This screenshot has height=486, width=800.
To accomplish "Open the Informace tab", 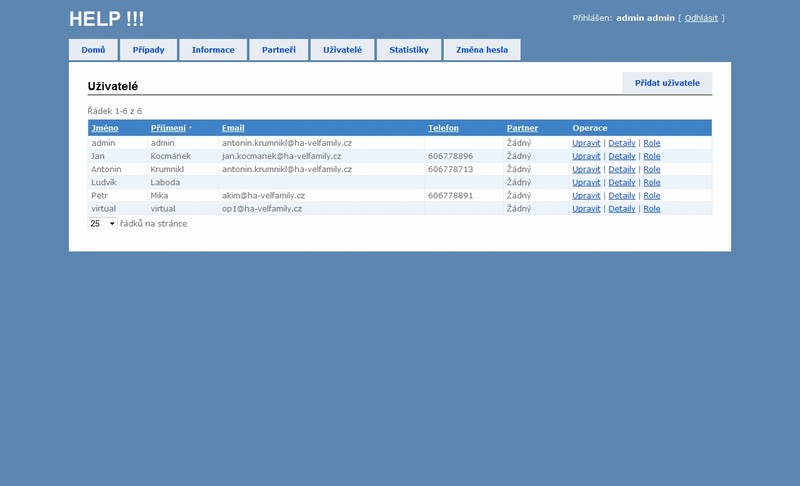I will [213, 50].
